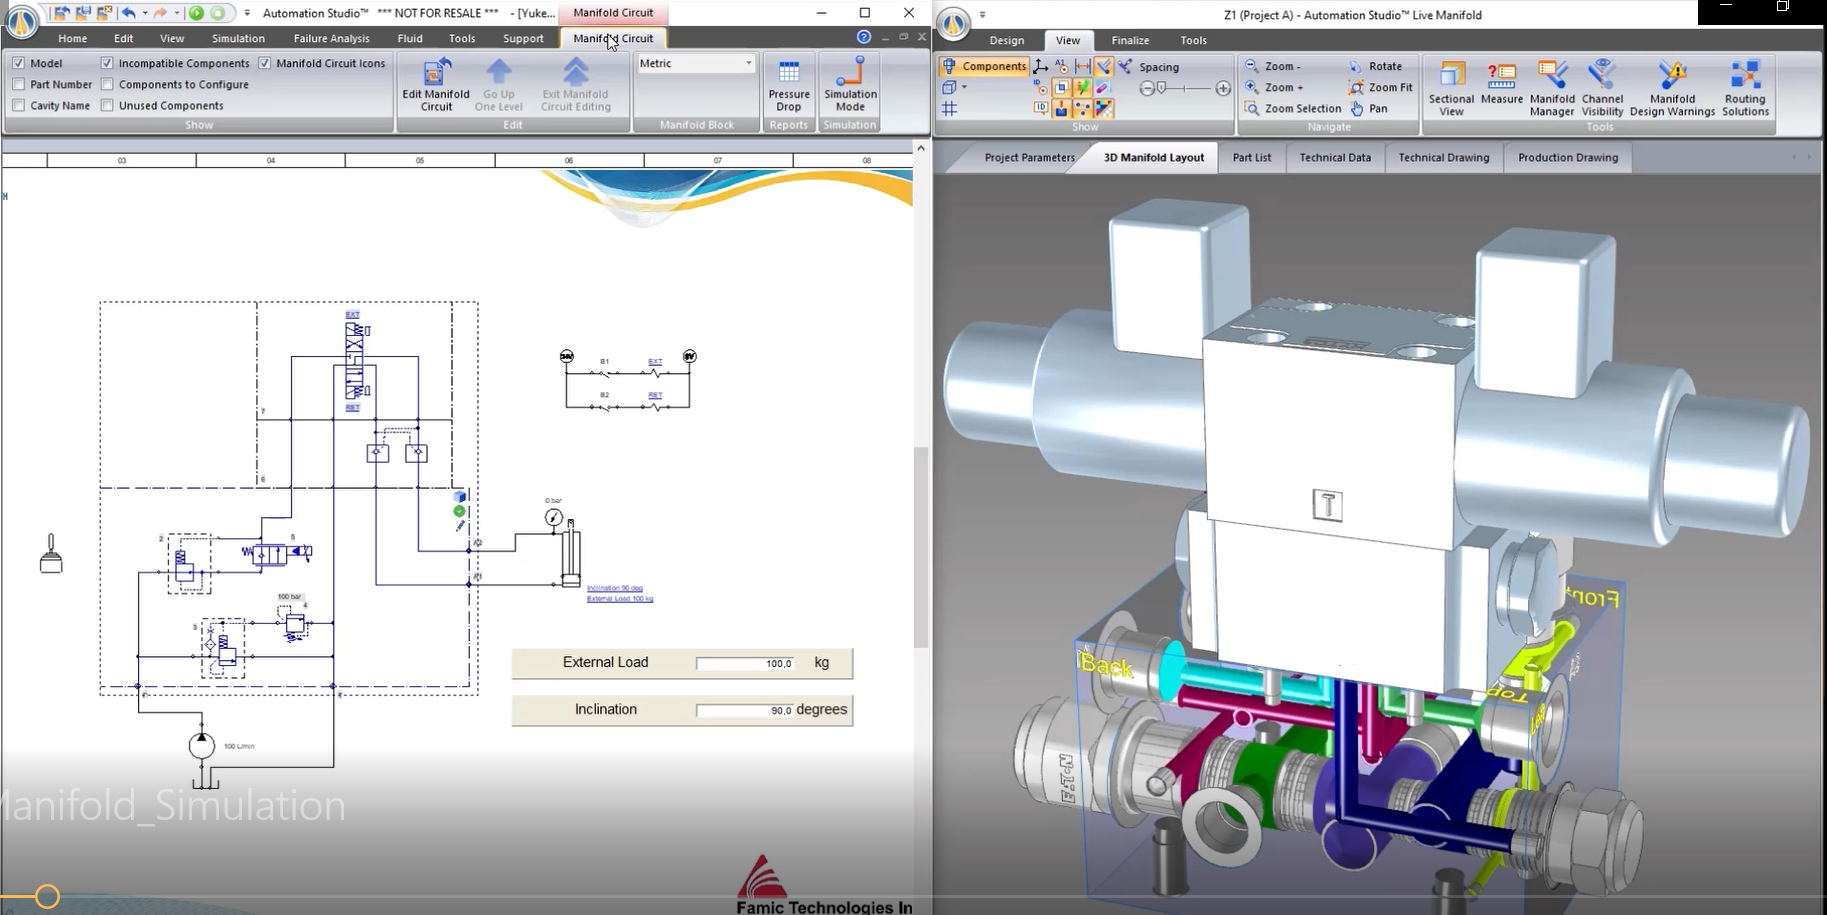
Task: Expand the undo history dropdown arrow
Action: point(145,13)
